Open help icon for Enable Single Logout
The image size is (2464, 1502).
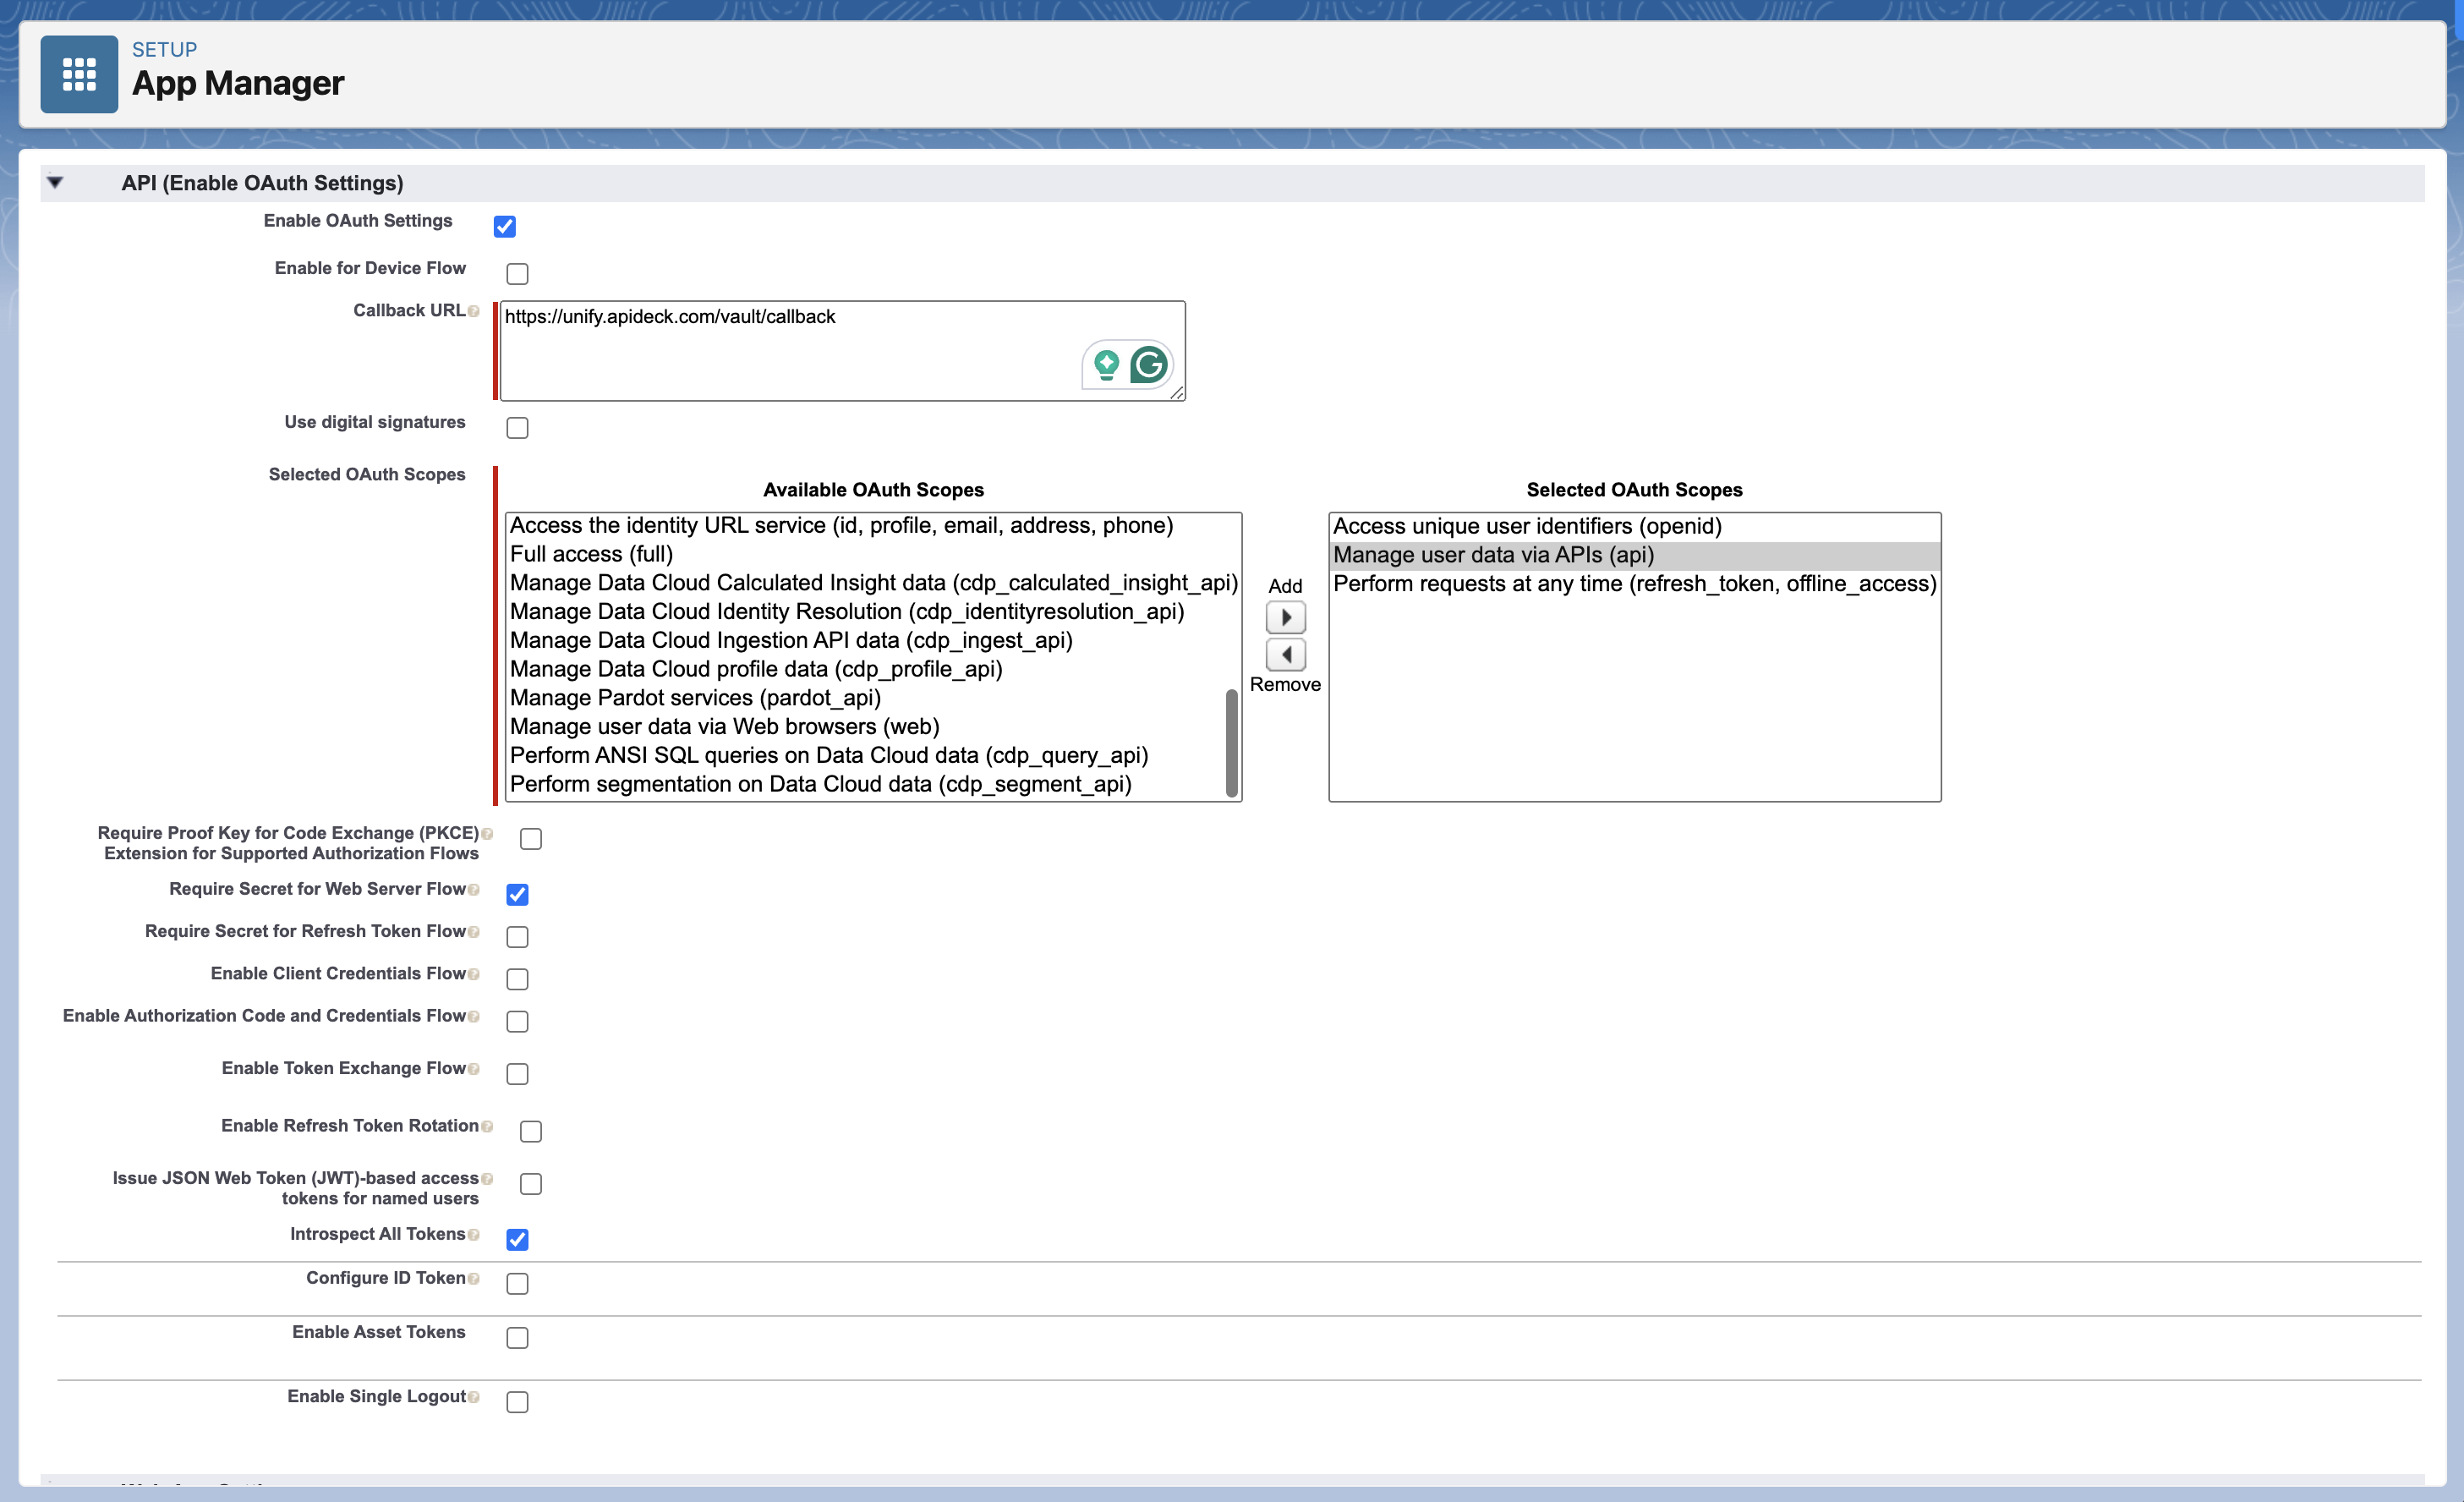pos(474,1397)
